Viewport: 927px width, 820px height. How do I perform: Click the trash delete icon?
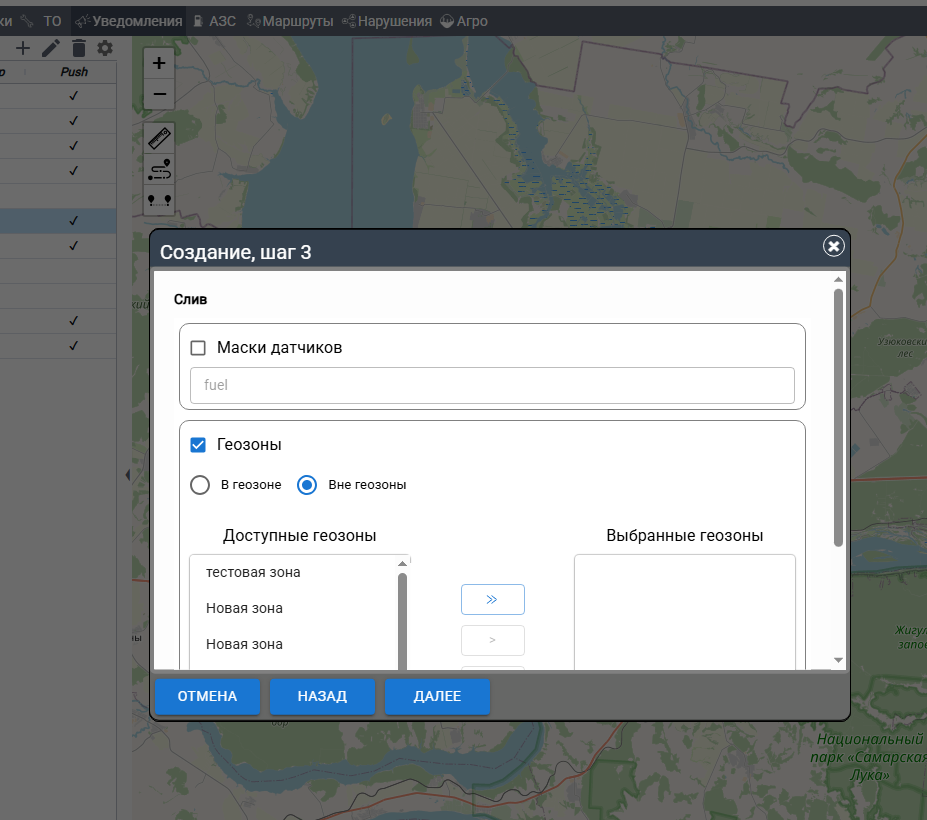point(79,48)
